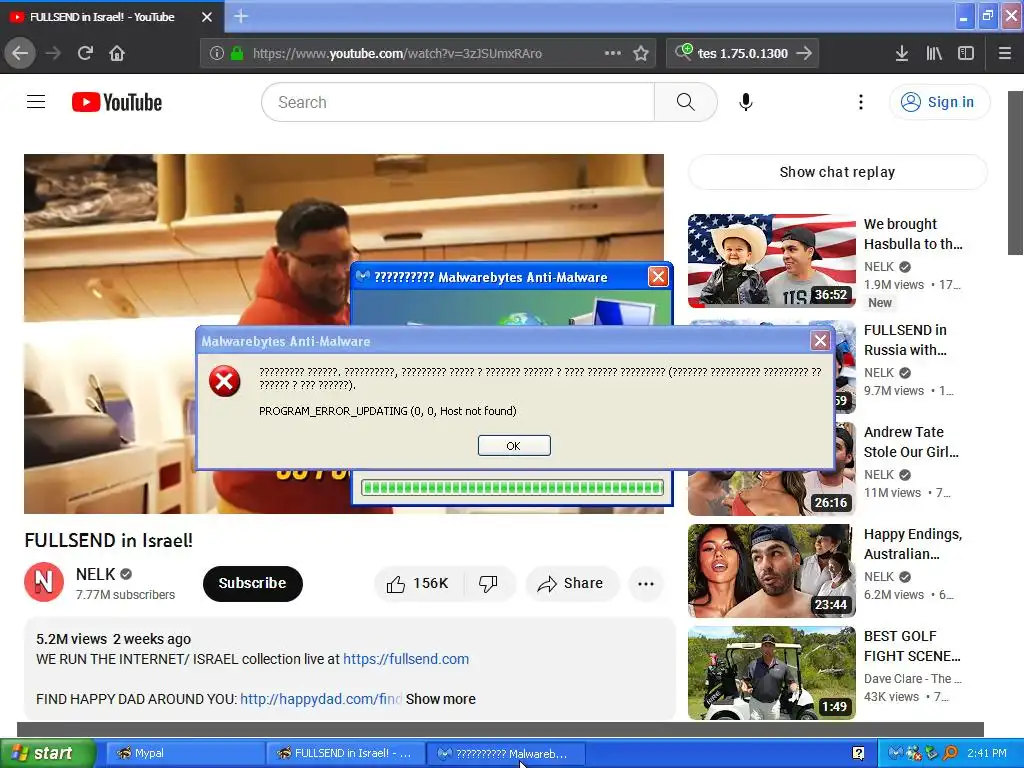Viewport: 1024px width, 768px height.
Task: Open browser downloads panel
Action: 902,53
